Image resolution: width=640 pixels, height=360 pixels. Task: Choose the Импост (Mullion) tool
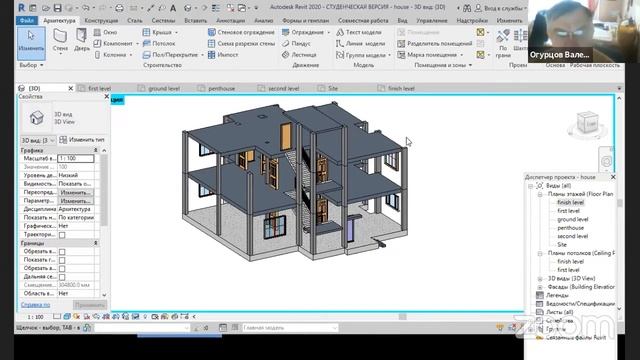click(x=223, y=55)
